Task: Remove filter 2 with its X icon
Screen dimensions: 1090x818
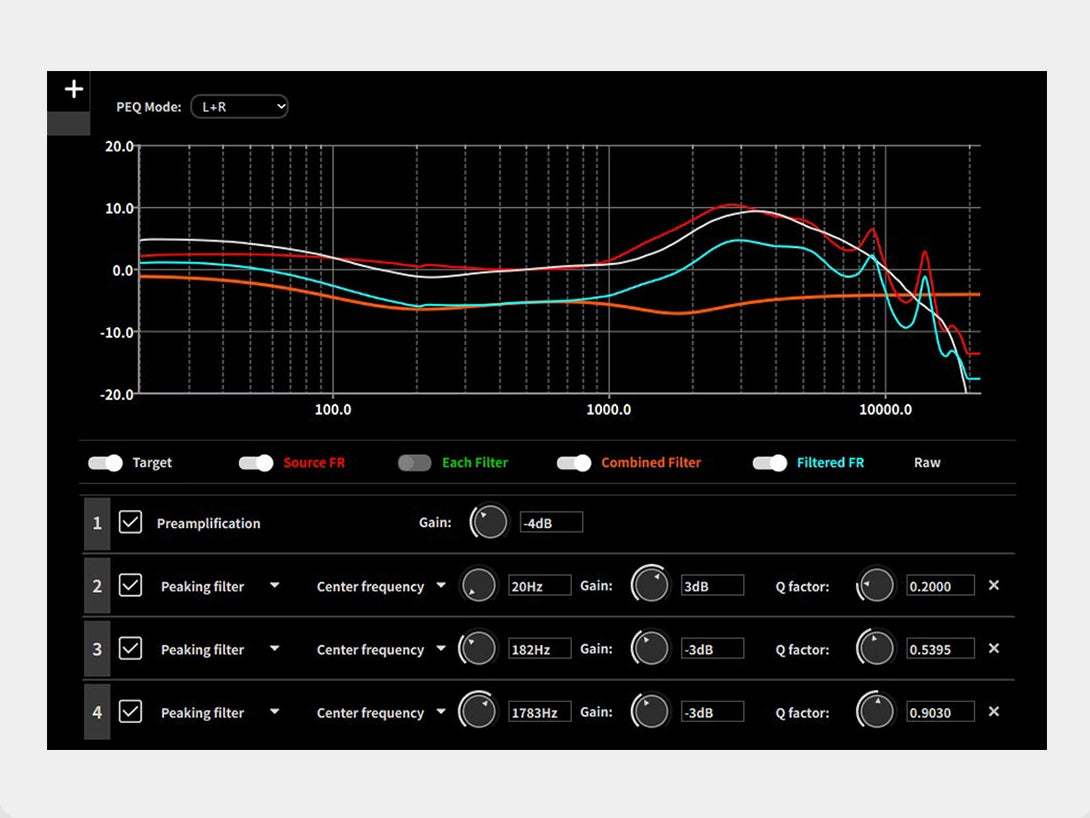Action: pos(993,585)
